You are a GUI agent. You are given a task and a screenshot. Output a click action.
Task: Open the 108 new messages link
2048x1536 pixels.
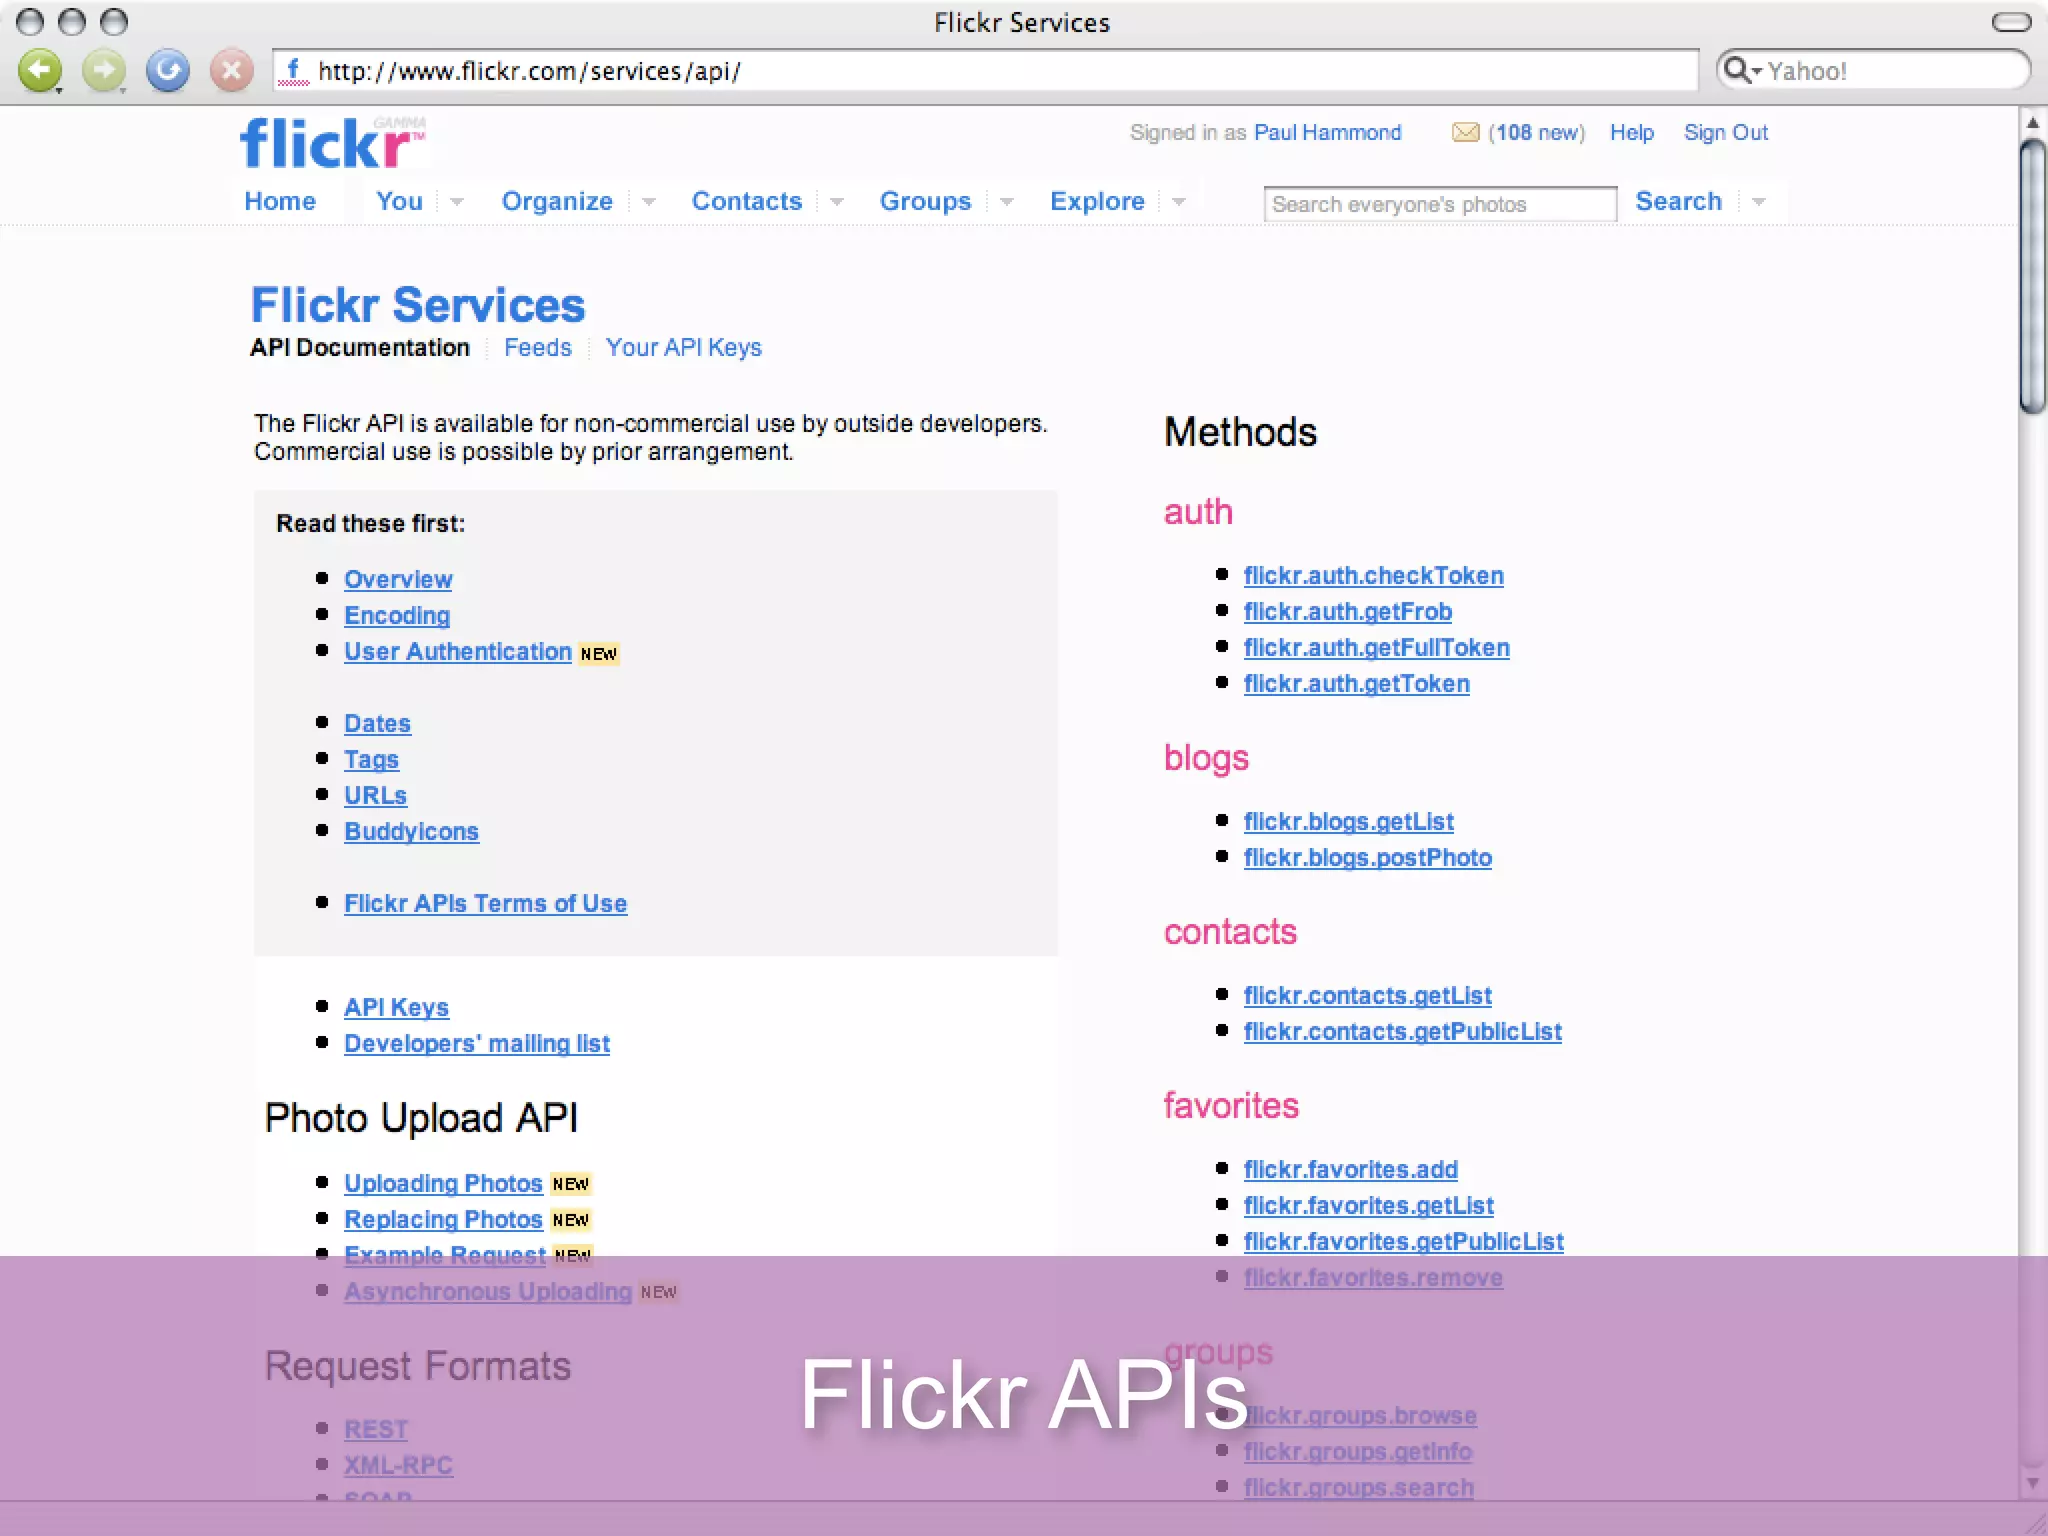tap(1536, 133)
